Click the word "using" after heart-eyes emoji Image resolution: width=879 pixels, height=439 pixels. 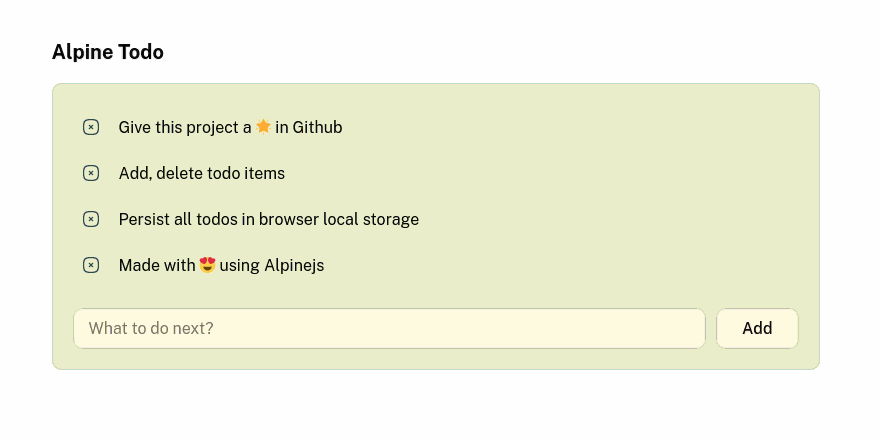point(239,266)
